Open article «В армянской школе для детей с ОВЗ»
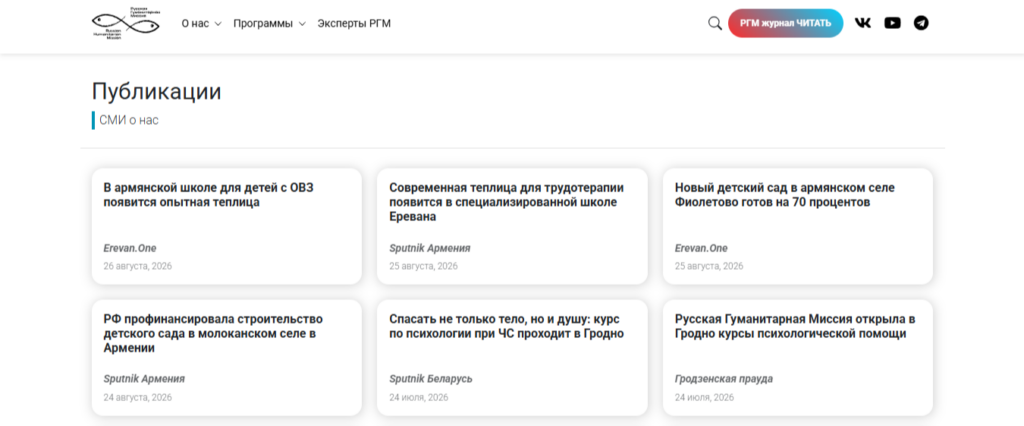The height and width of the screenshot is (426, 1024). [208, 195]
